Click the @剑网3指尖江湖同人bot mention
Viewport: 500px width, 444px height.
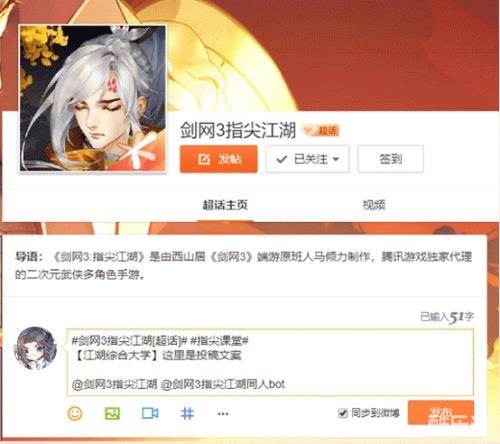tap(223, 384)
